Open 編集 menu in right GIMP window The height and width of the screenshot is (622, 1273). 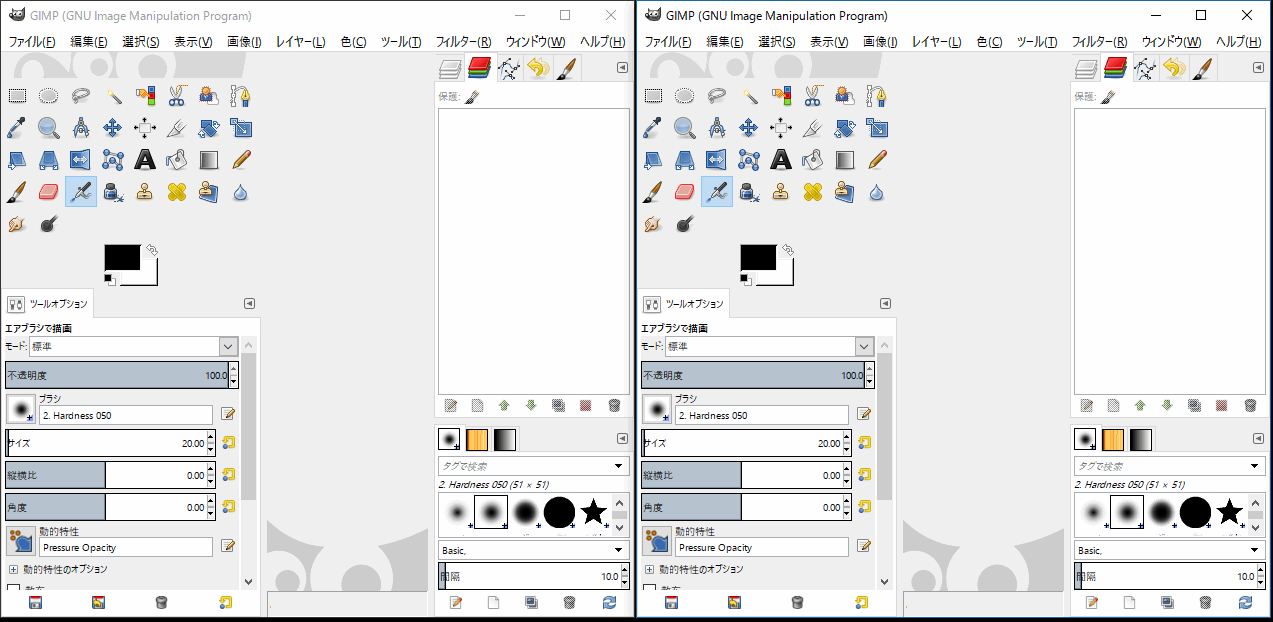724,42
